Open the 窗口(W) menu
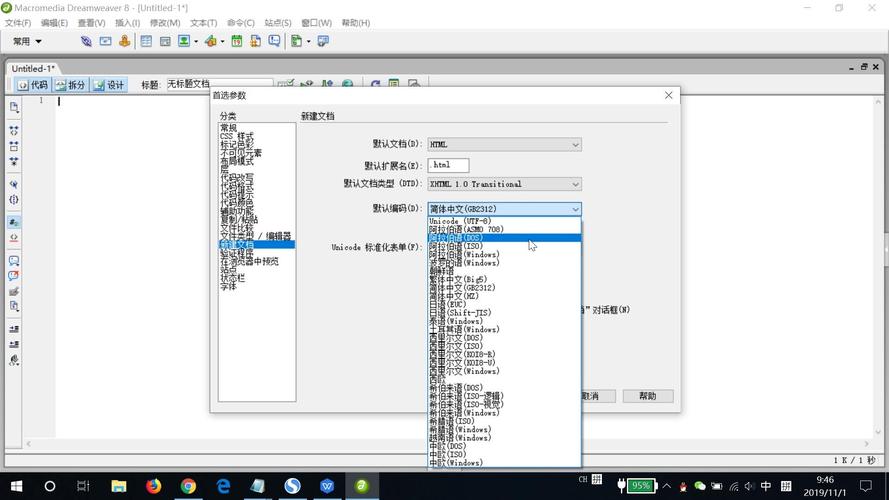Image resolution: width=889 pixels, height=500 pixels. pyautogui.click(x=316, y=23)
